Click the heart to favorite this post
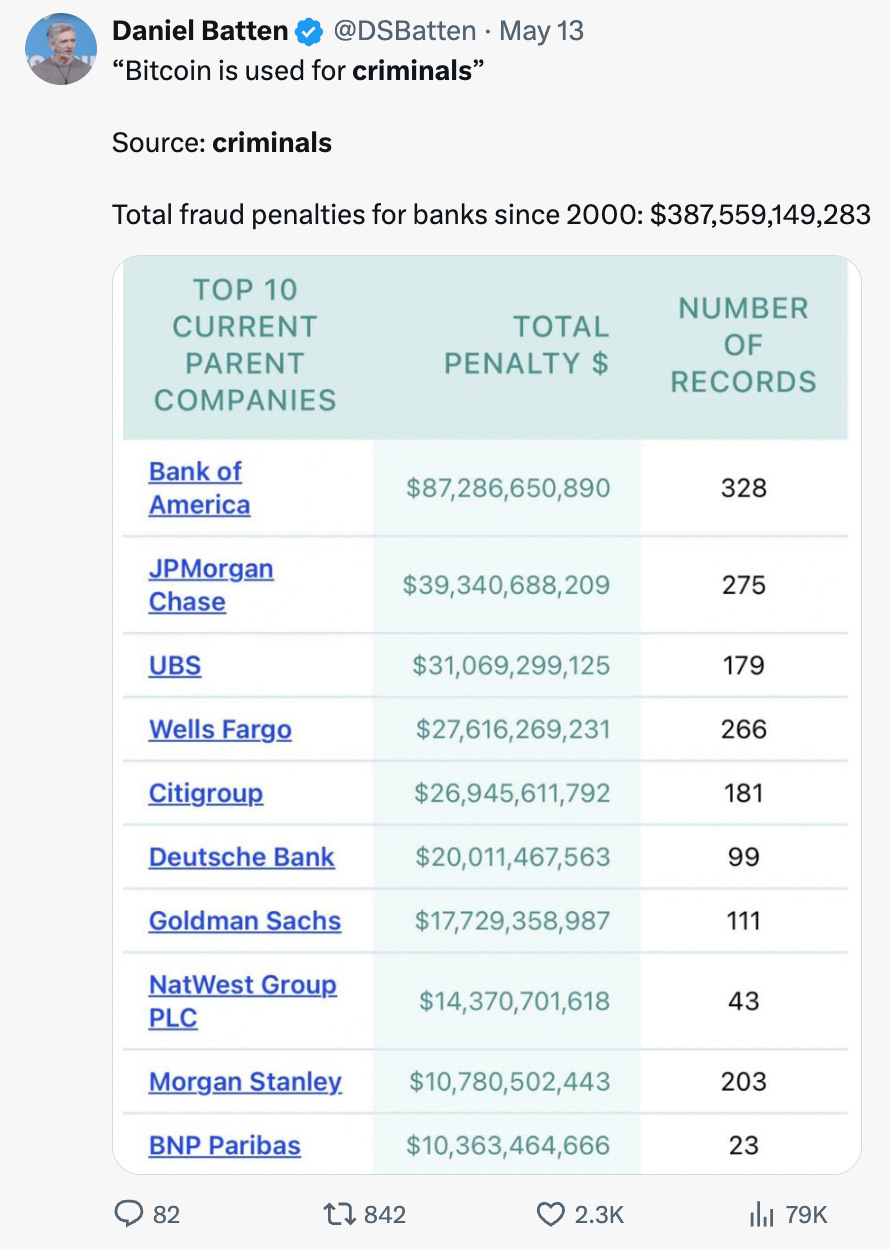The height and width of the screenshot is (1250, 890). 549,1213
